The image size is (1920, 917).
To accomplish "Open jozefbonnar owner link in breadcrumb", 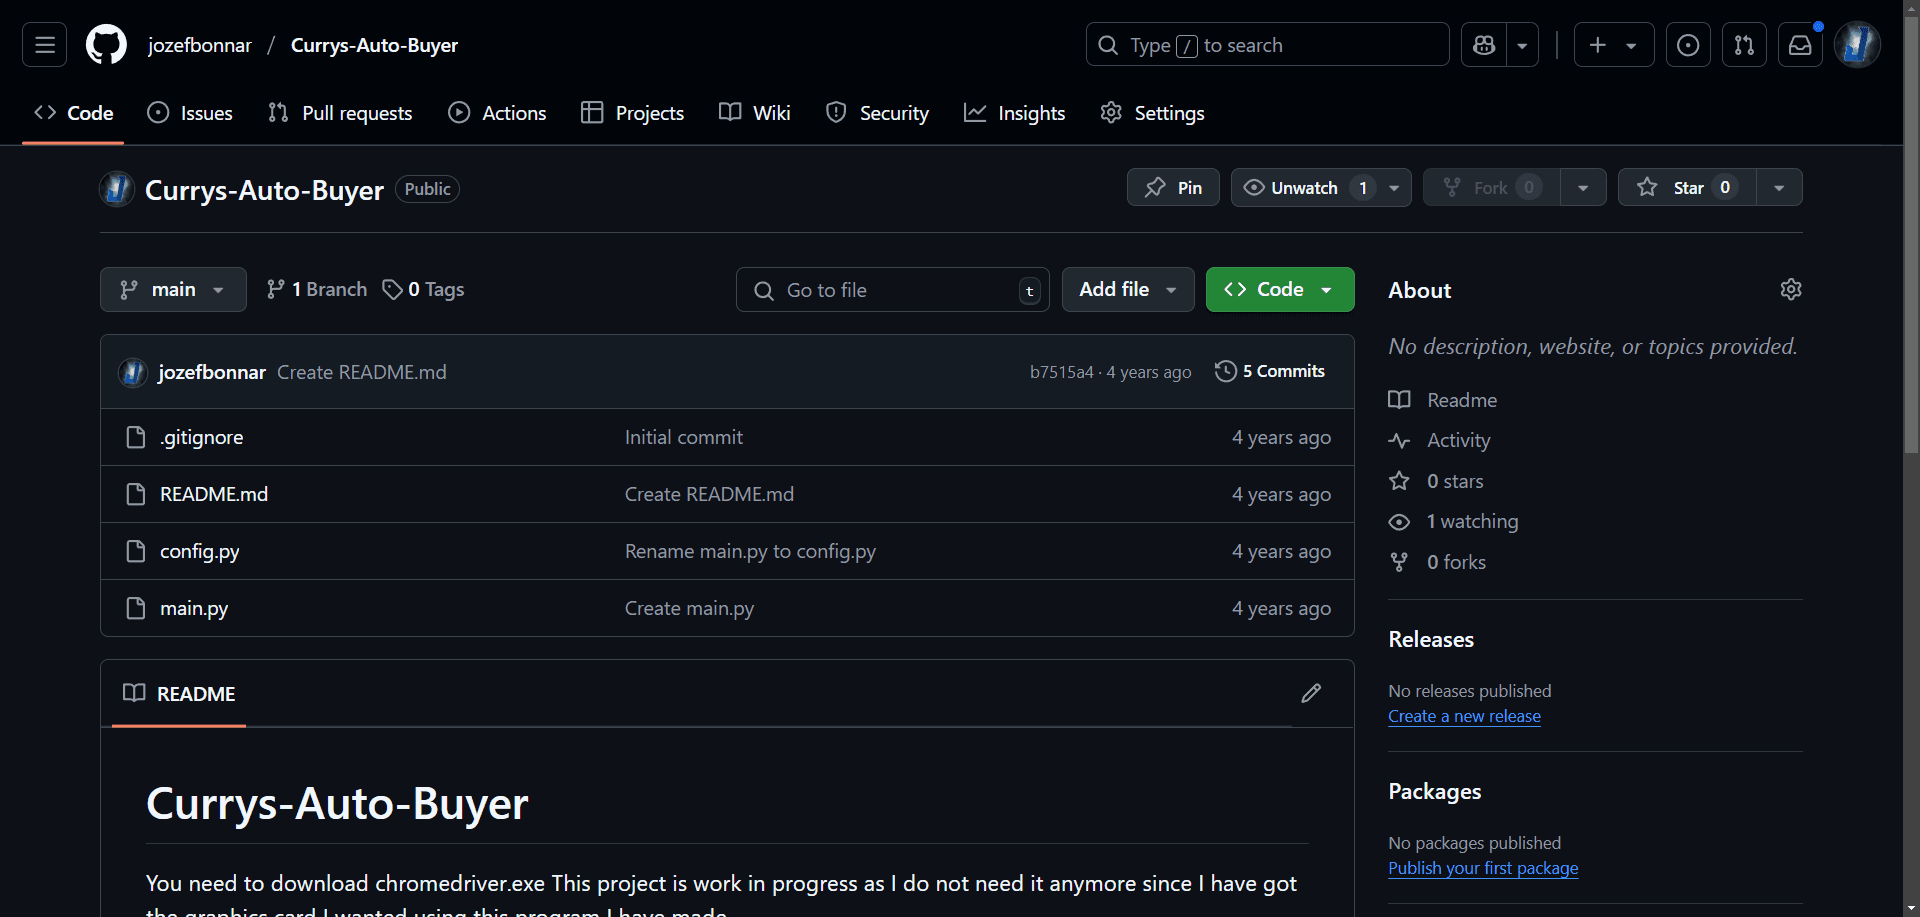I will coord(200,45).
